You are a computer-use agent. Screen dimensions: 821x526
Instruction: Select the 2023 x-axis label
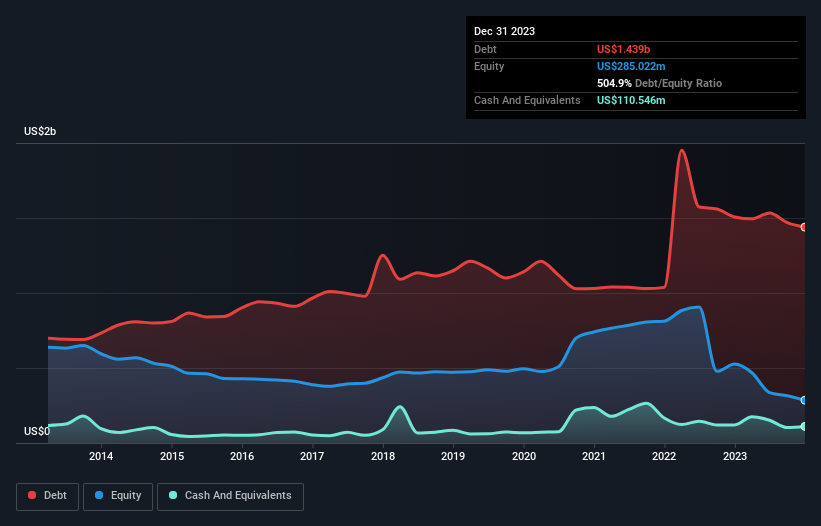pyautogui.click(x=735, y=456)
